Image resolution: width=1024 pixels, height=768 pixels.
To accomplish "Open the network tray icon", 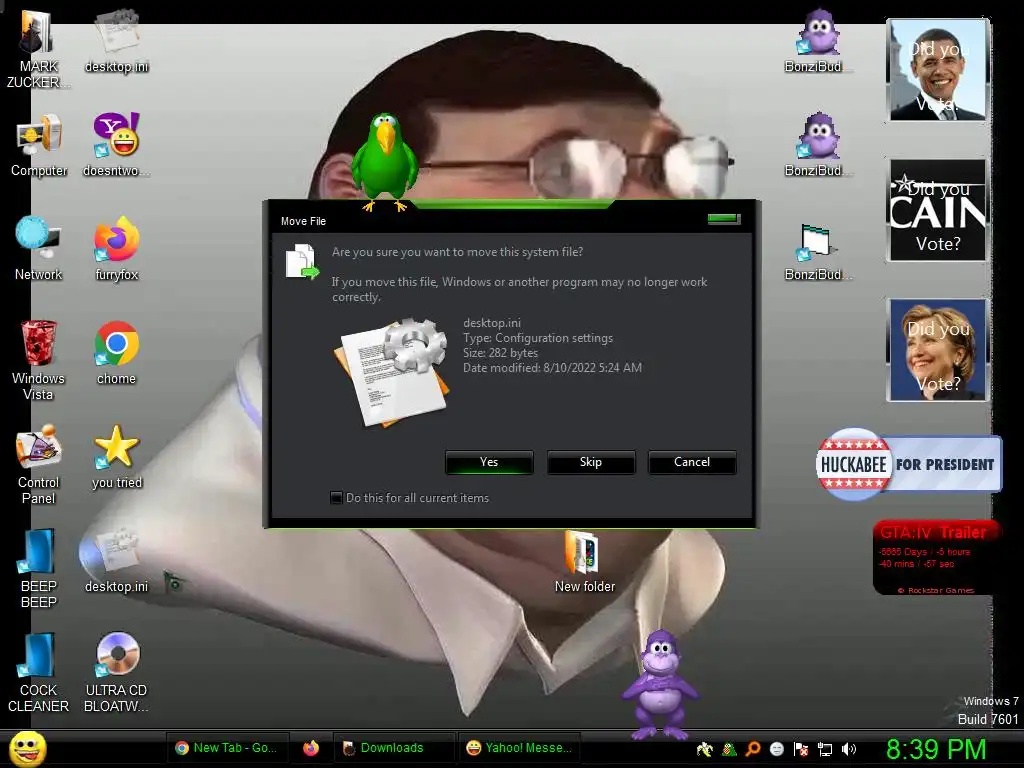I will pyautogui.click(x=825, y=749).
